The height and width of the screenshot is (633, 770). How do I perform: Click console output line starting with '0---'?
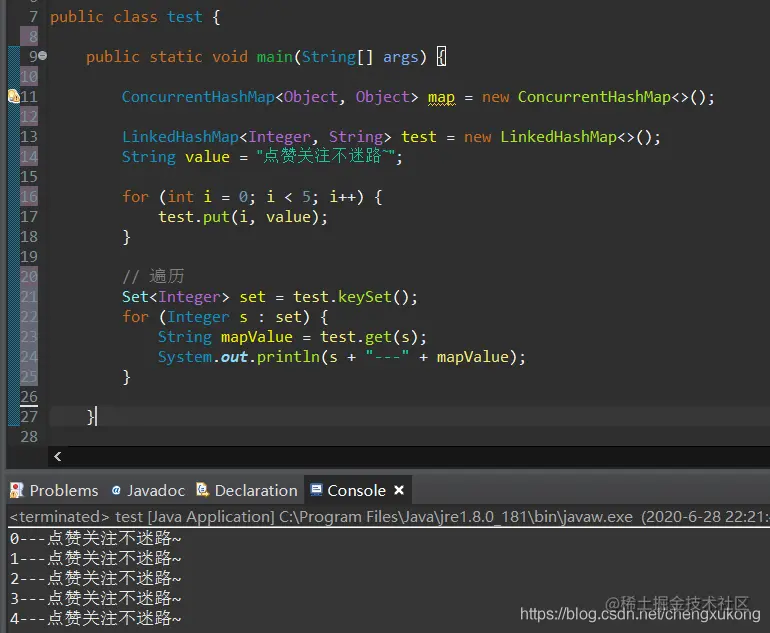coord(96,538)
